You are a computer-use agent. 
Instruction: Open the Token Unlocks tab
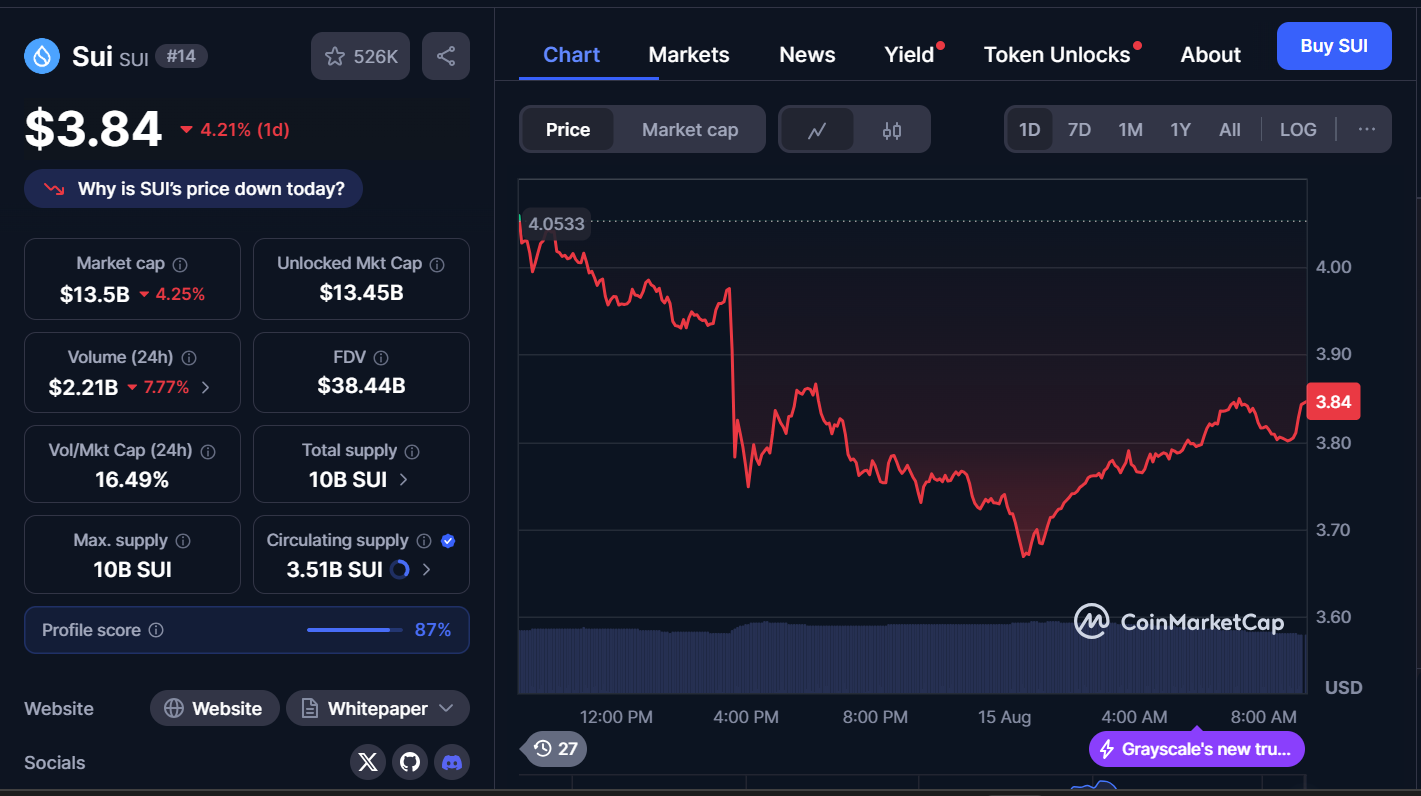click(x=1057, y=55)
